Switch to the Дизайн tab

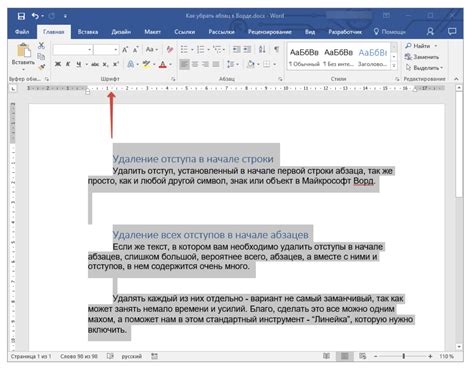[x=121, y=32]
